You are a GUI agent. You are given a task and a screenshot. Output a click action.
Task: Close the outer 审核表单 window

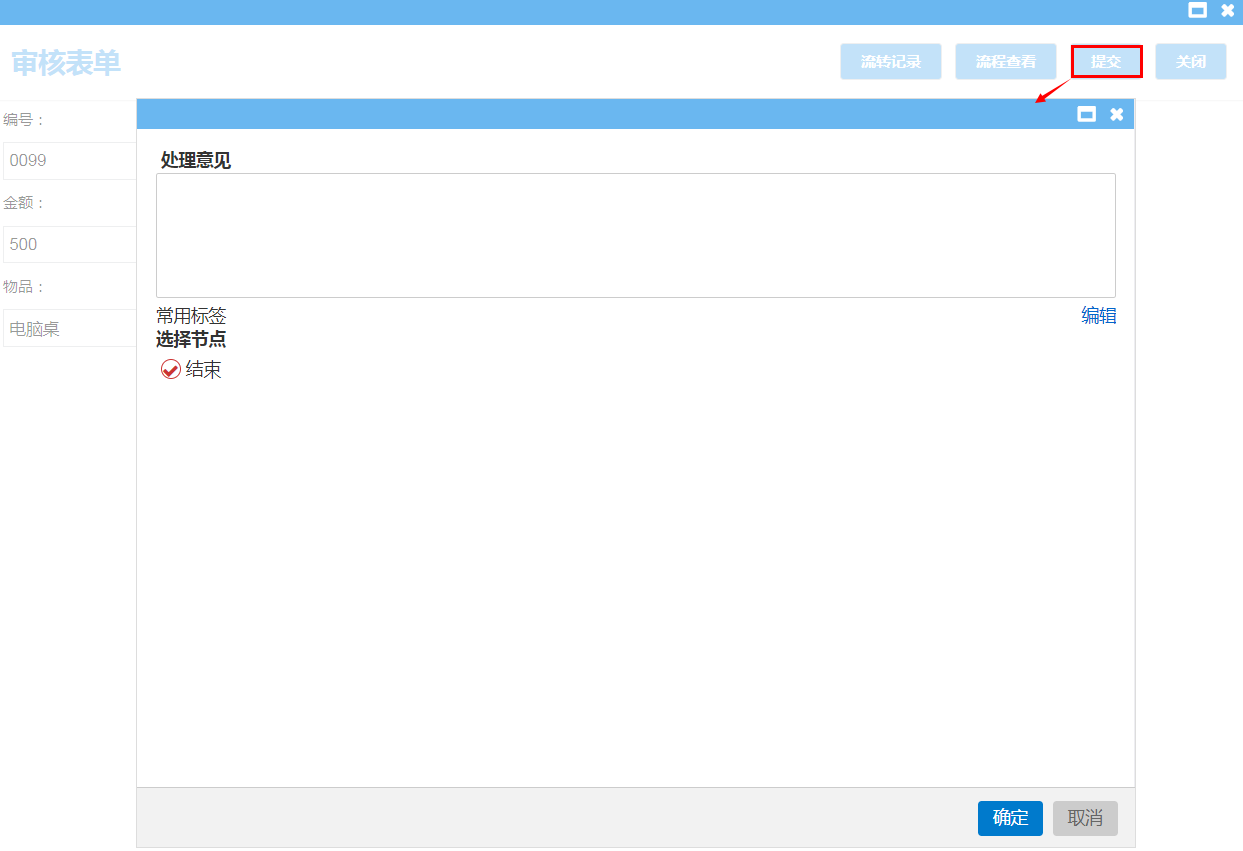[x=1228, y=11]
